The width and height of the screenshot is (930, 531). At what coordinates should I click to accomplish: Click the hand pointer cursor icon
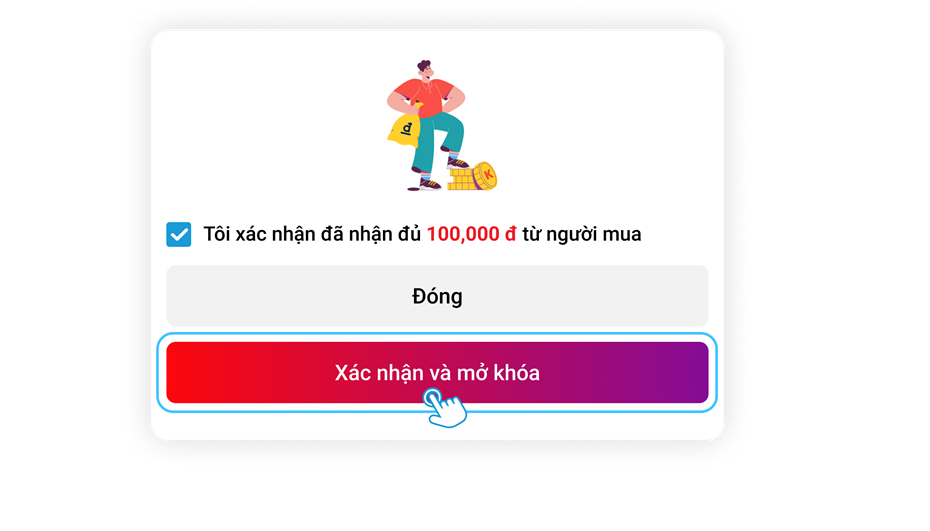tap(445, 408)
